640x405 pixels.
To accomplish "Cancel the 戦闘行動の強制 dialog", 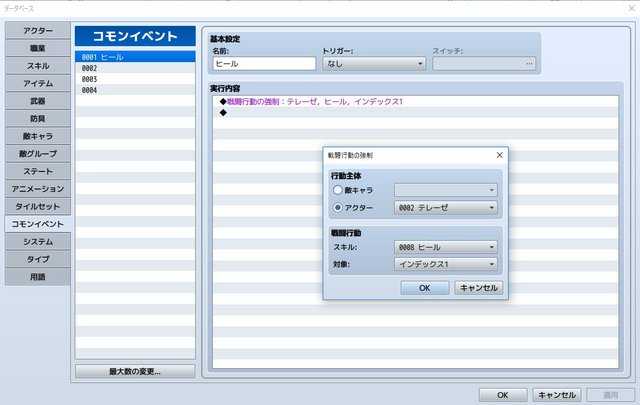I will point(479,288).
